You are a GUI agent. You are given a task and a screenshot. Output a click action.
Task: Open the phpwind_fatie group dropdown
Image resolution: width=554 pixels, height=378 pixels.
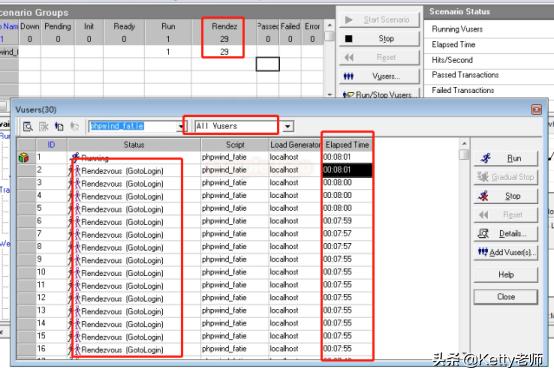pos(181,126)
